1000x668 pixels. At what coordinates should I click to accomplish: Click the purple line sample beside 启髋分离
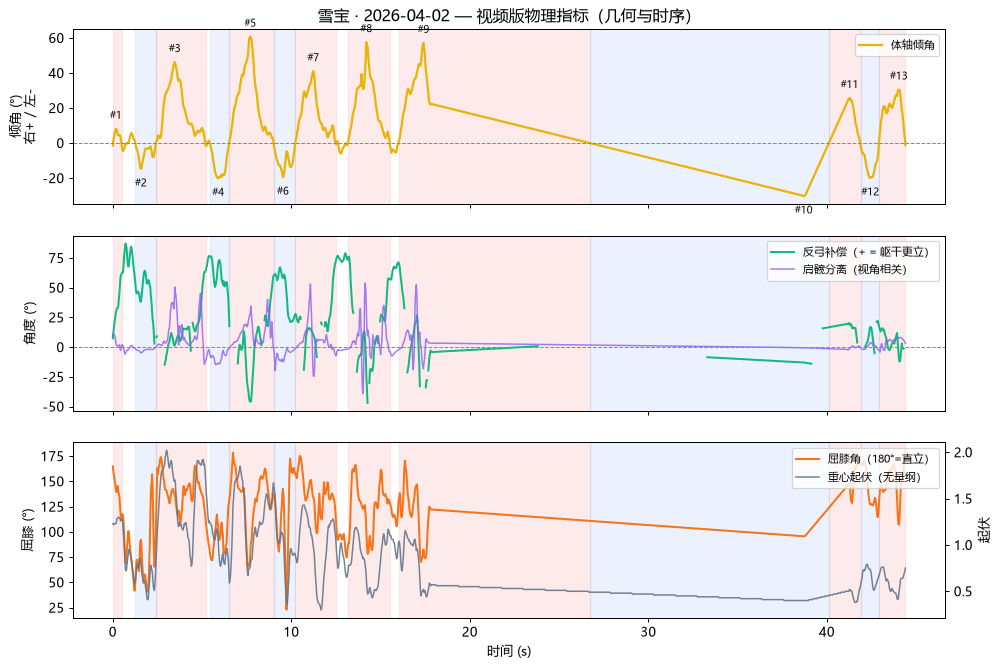[783, 269]
